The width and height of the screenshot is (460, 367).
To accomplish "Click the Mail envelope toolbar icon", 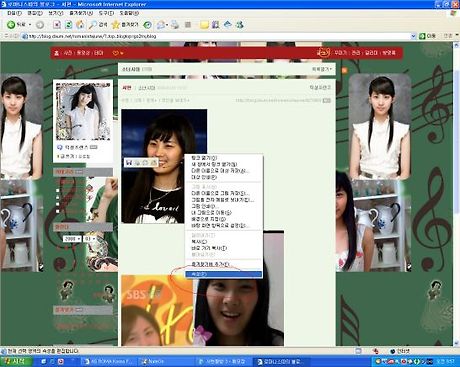I will coord(161,25).
